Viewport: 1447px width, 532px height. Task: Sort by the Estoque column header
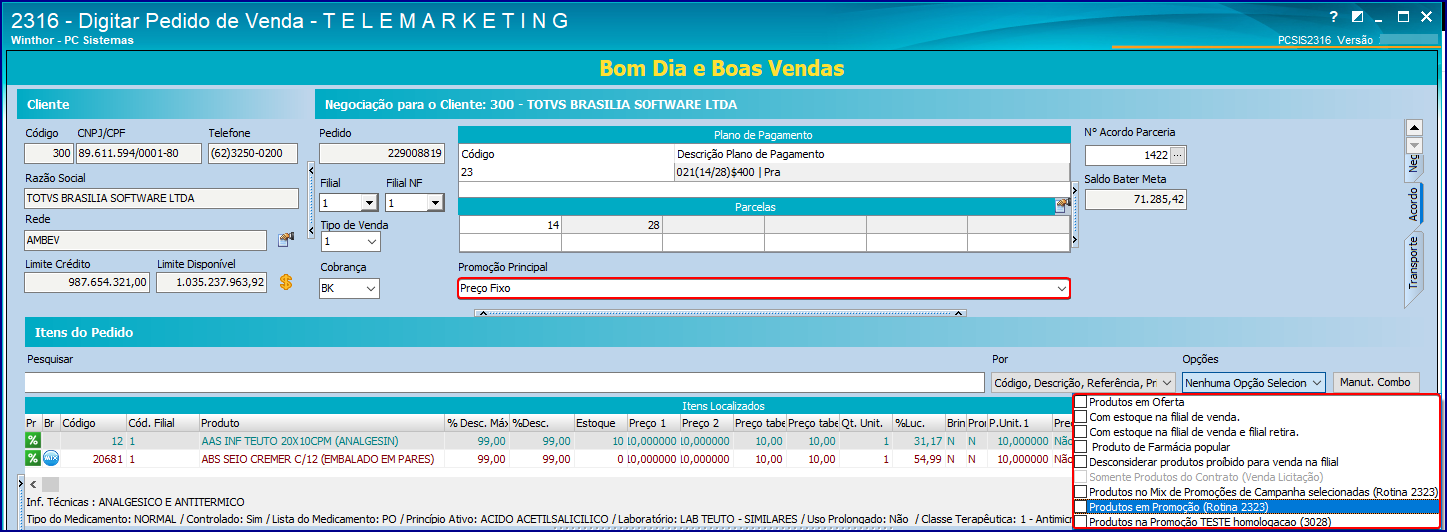tap(599, 423)
